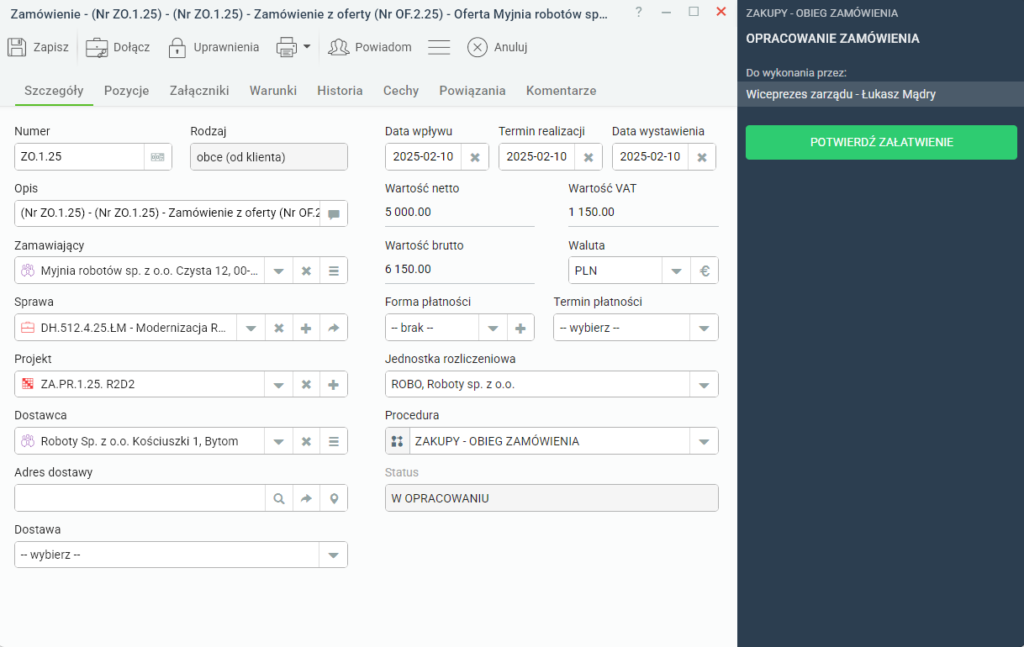Click the Adres dostawy input field
The image size is (1024, 647).
click(140, 499)
